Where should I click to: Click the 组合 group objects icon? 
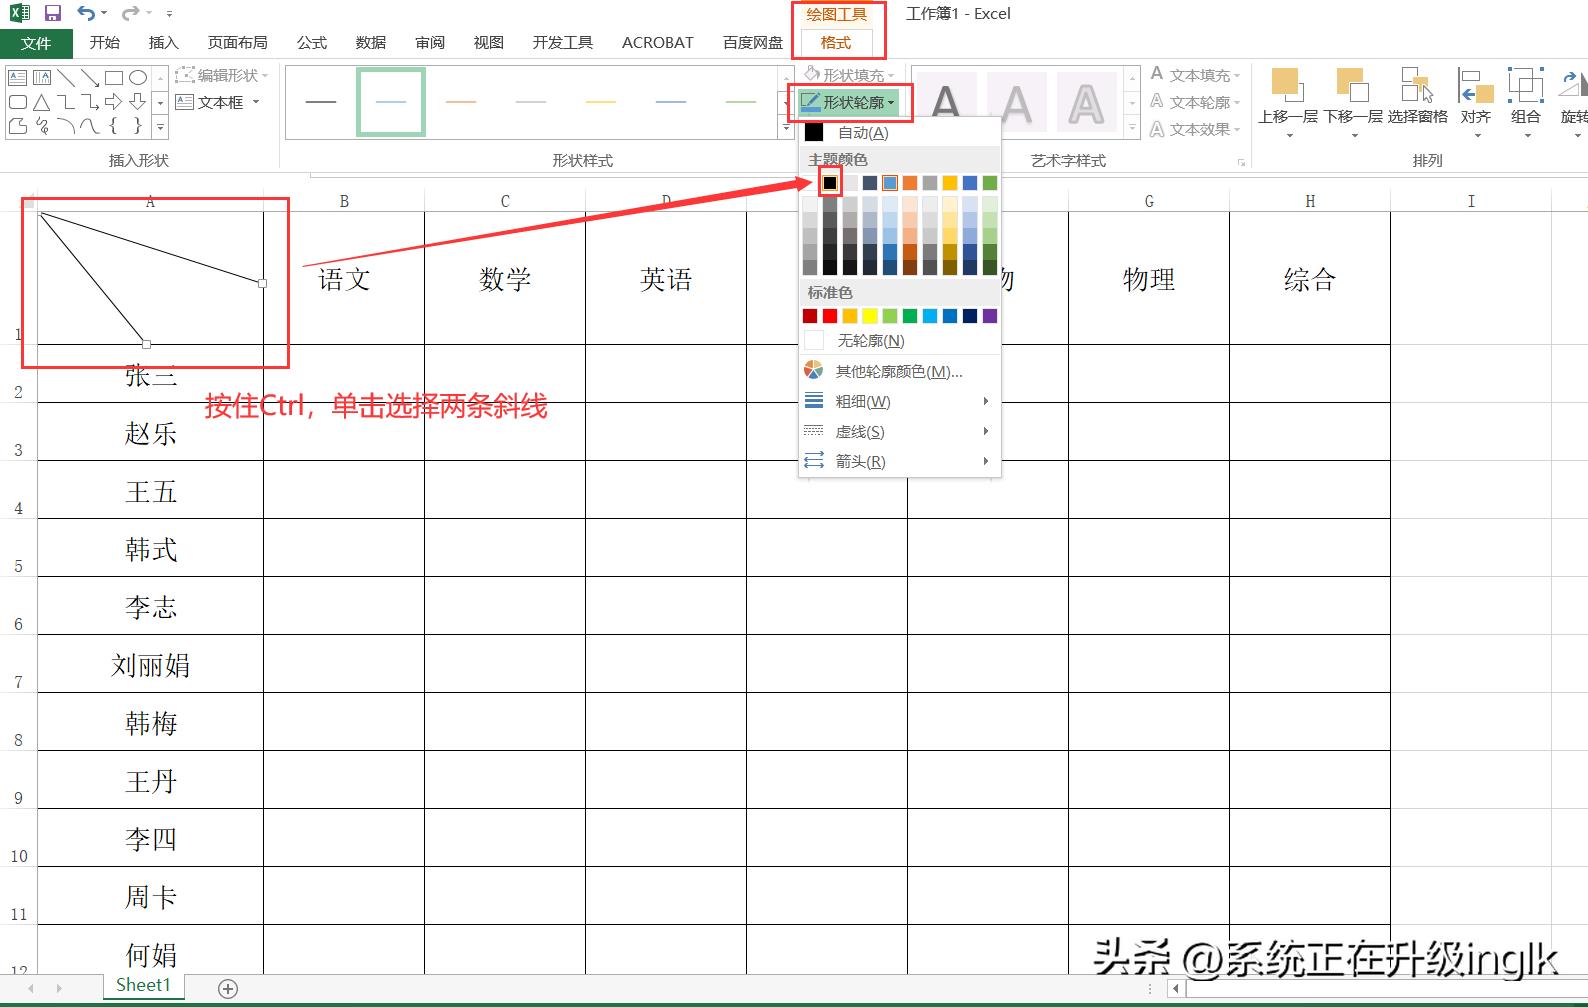pyautogui.click(x=1525, y=88)
